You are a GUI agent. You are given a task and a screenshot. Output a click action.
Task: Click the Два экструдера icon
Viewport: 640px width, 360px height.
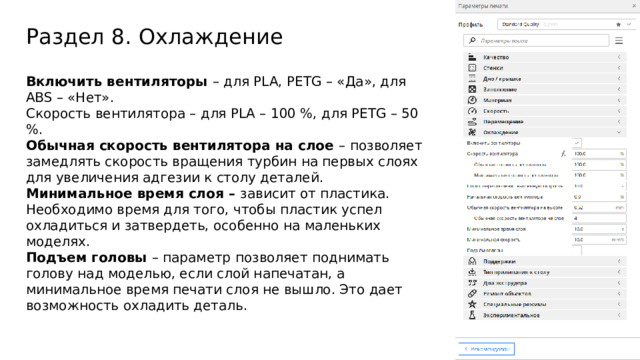pos(472,282)
